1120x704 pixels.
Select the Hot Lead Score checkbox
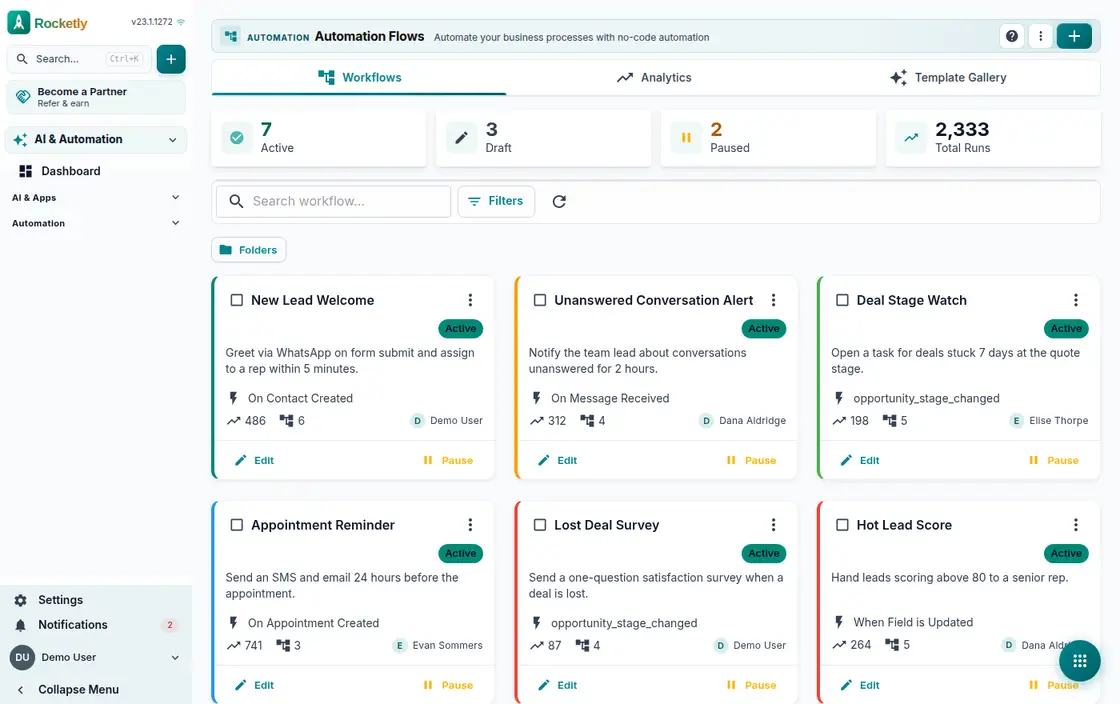[842, 525]
